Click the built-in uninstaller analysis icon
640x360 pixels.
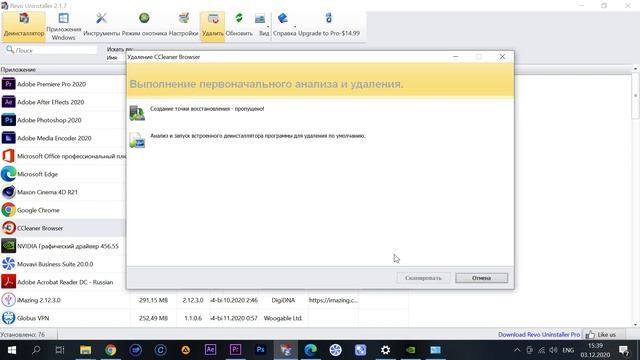point(137,140)
